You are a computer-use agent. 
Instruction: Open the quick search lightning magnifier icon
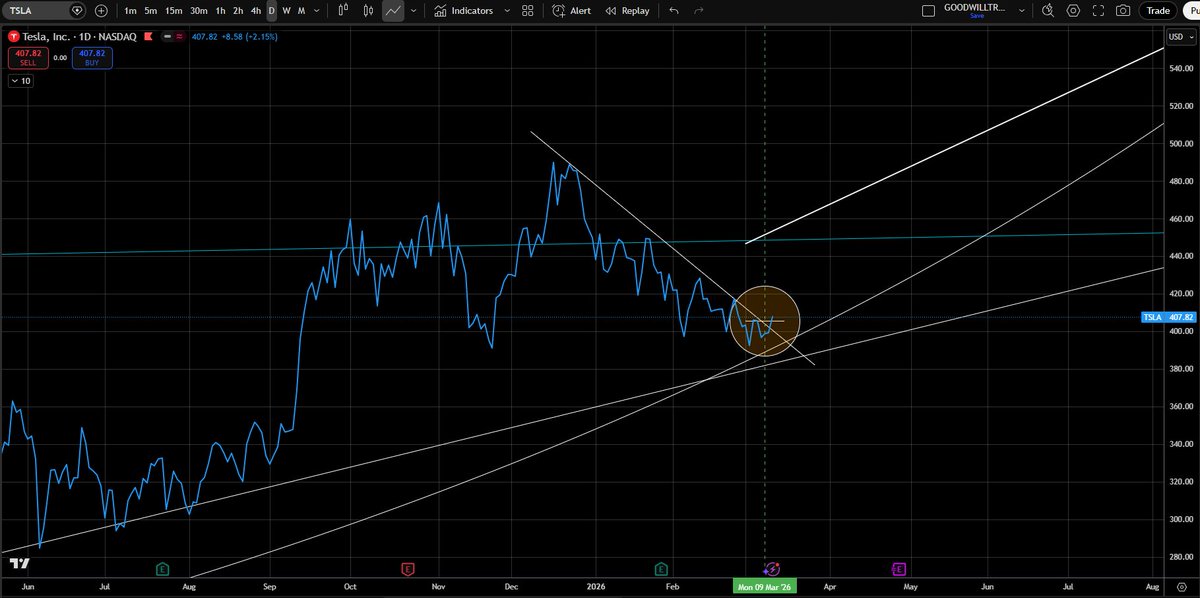[1047, 11]
